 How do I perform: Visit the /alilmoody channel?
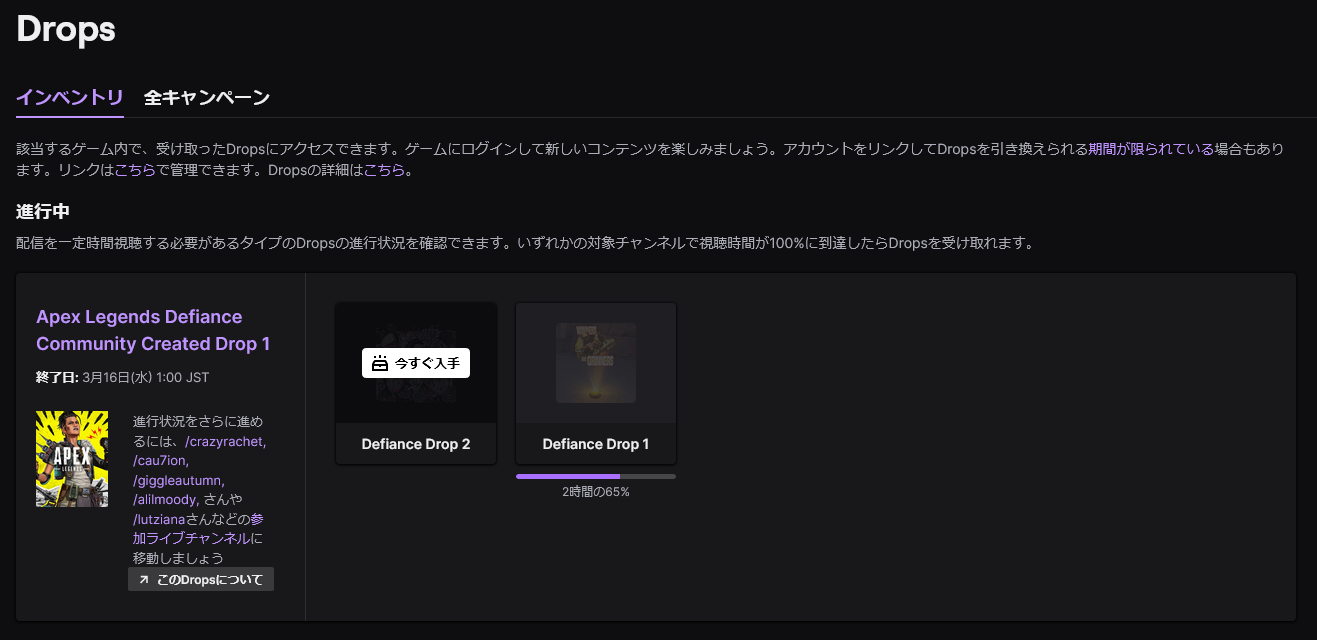[166, 499]
